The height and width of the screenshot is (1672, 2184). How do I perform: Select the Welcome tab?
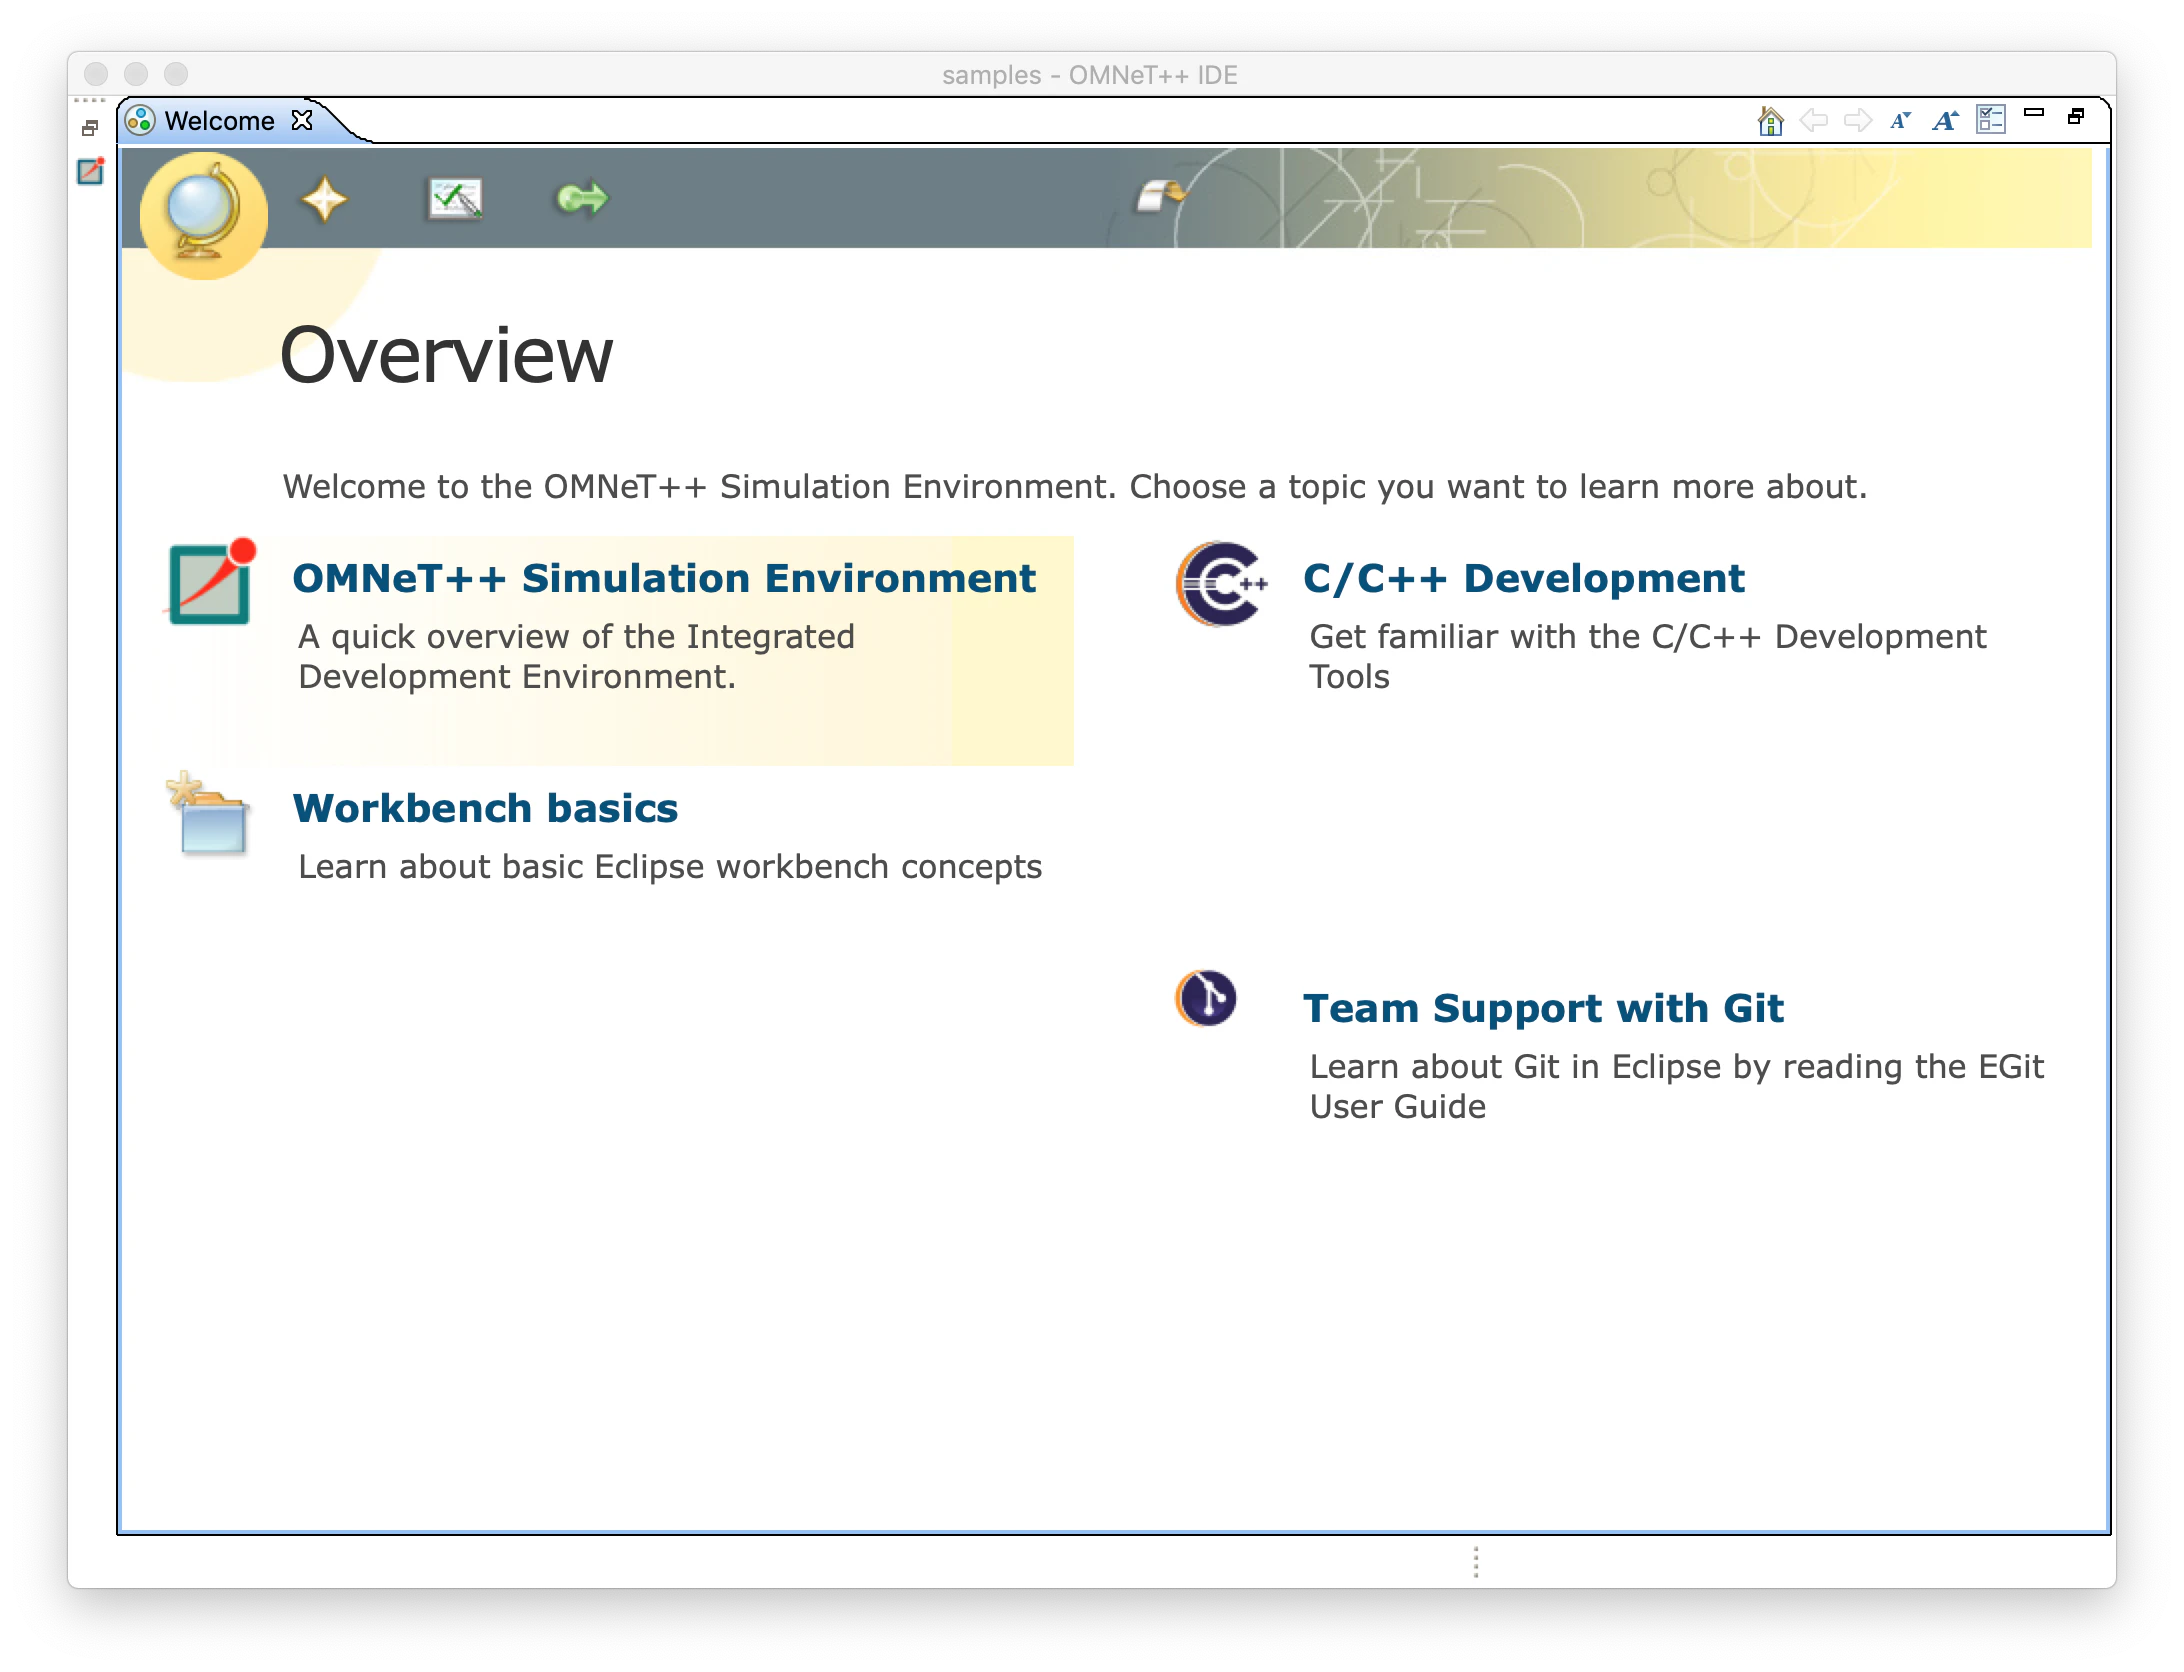coord(219,121)
